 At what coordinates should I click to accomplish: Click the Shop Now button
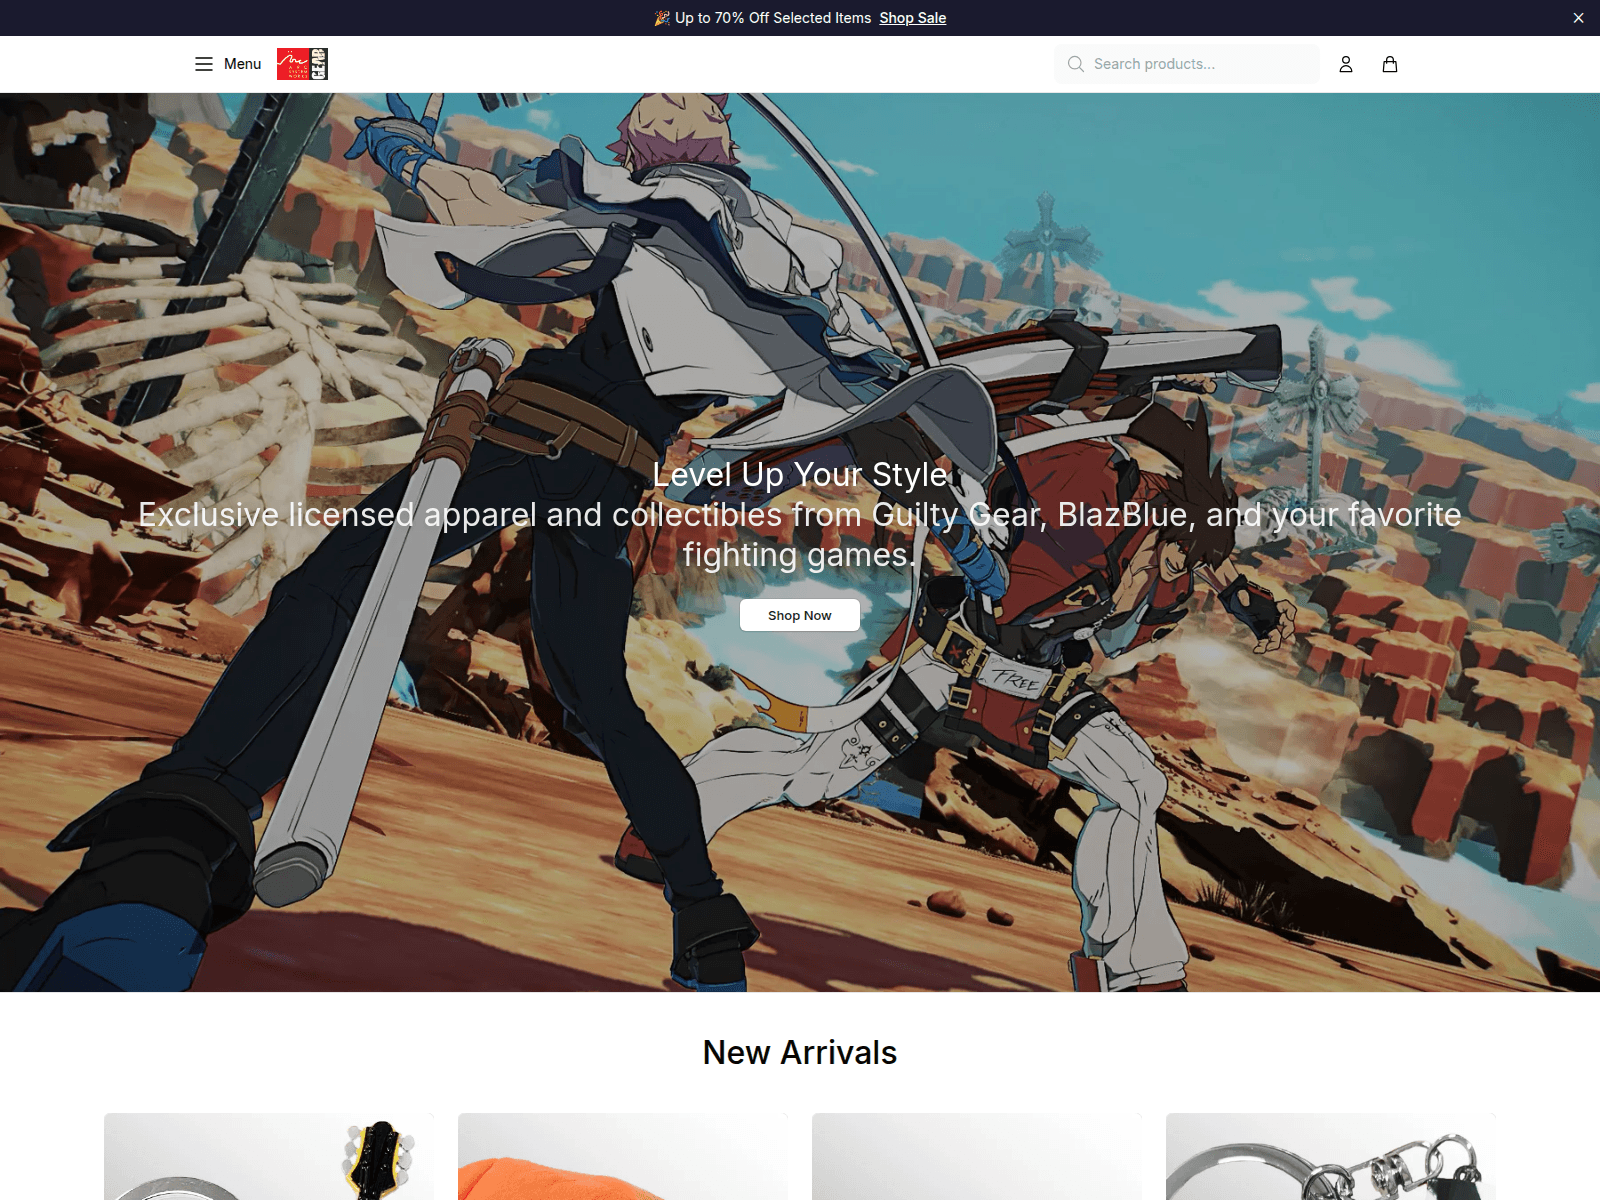click(x=800, y=615)
